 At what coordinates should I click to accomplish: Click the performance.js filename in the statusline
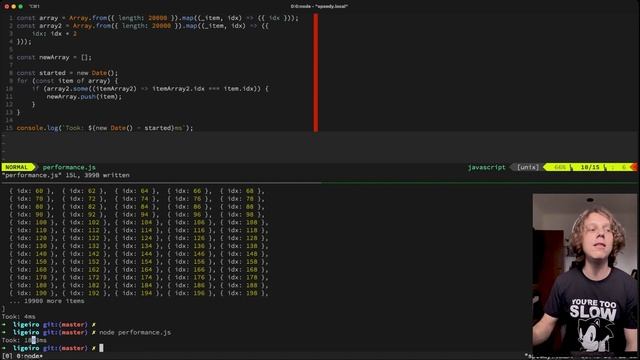click(x=69, y=167)
